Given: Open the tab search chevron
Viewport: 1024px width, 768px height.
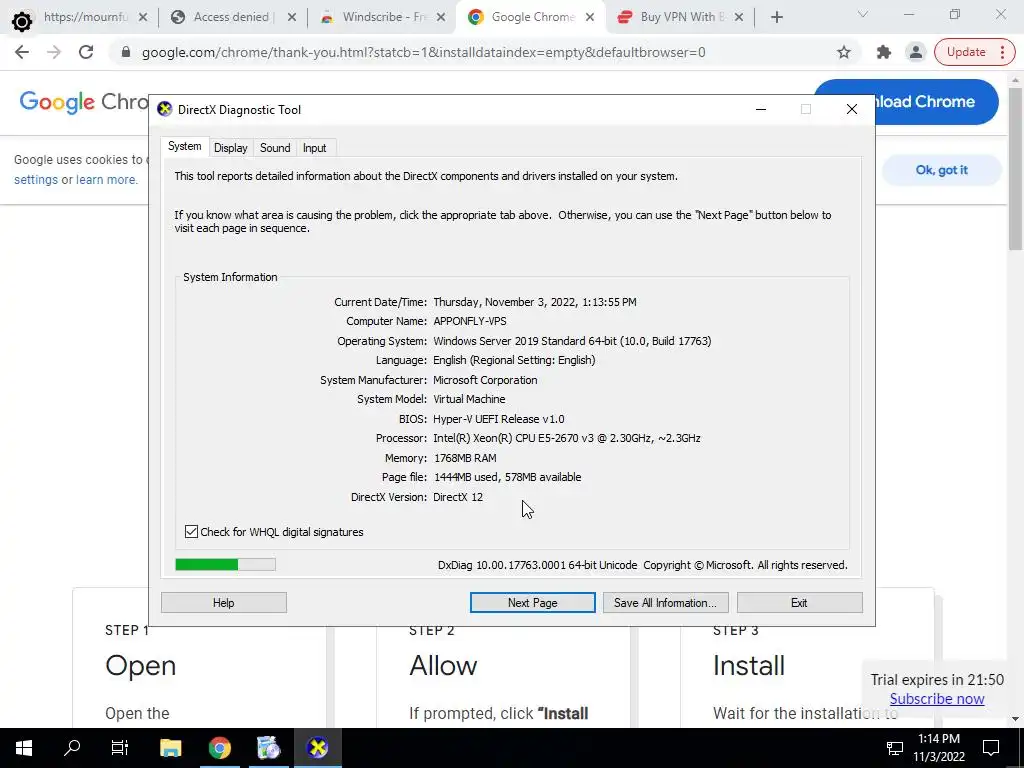Looking at the screenshot, I should [863, 14].
